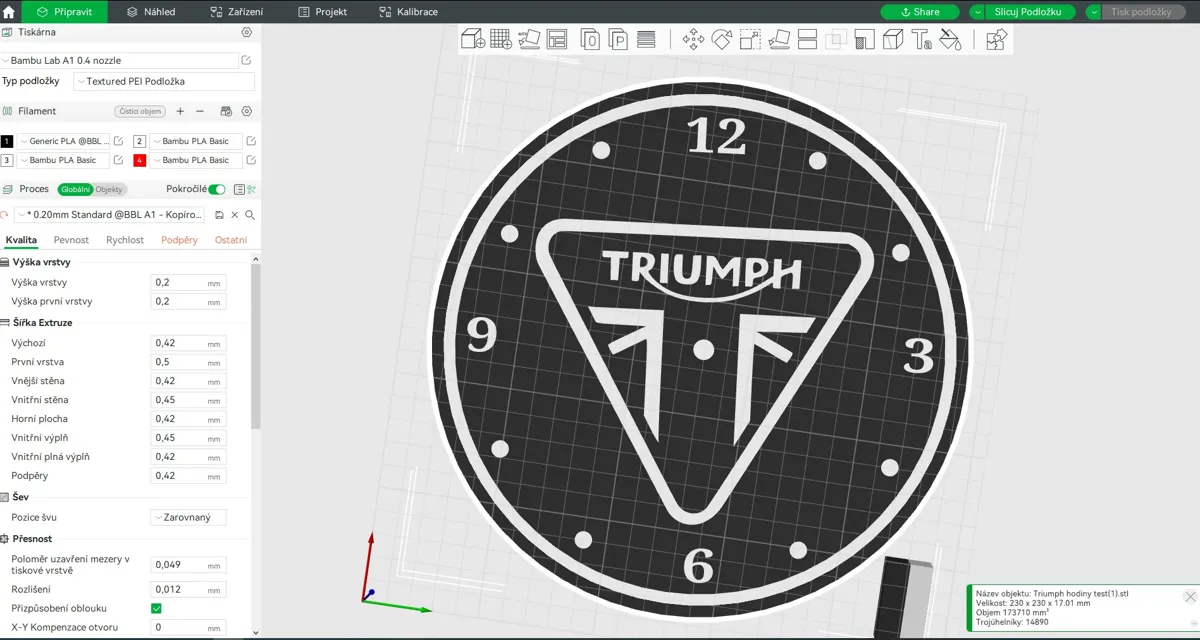Image resolution: width=1200 pixels, height=640 pixels.
Task: Open filament 4 Bambu PLA Basic dropdown
Action: pos(196,160)
